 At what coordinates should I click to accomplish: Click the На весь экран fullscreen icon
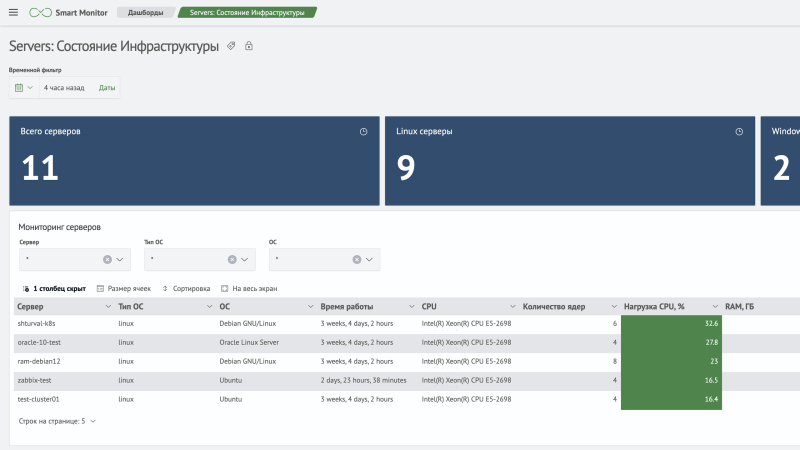coord(224,289)
